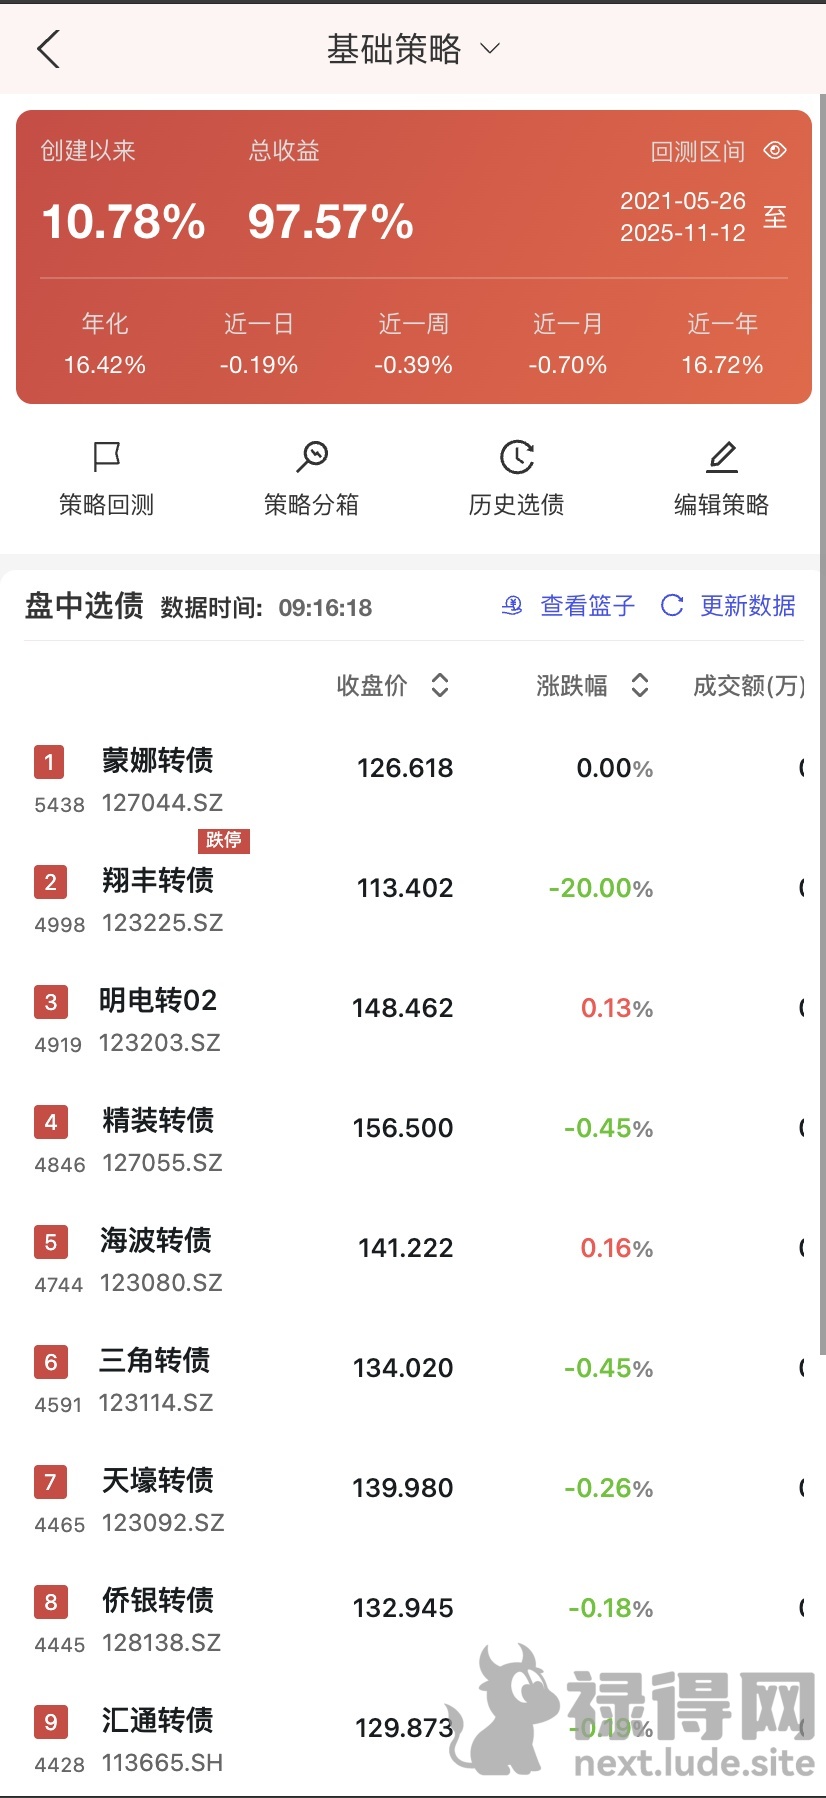Image resolution: width=826 pixels, height=1798 pixels.
Task: Click the backtest date range 2021-05-26
Action: tap(682, 201)
